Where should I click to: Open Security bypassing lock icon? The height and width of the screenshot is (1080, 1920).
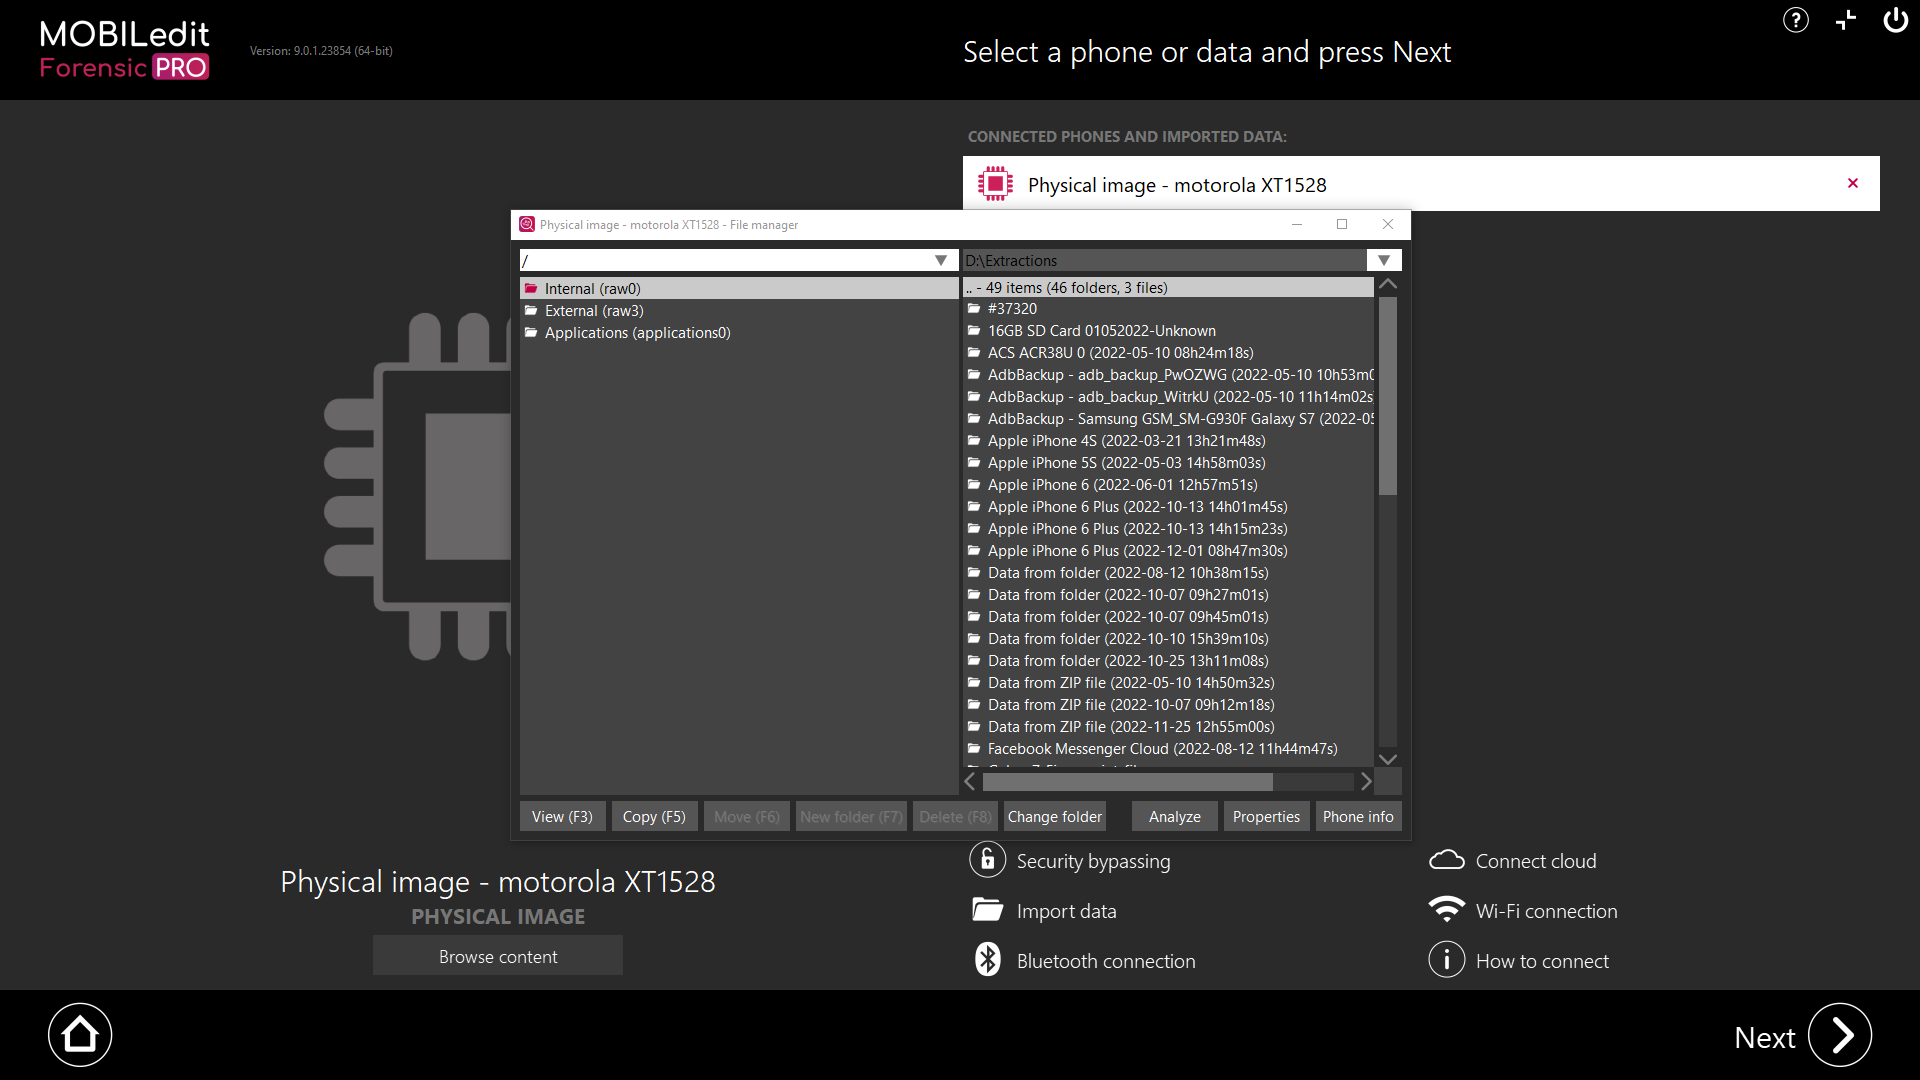pos(987,860)
